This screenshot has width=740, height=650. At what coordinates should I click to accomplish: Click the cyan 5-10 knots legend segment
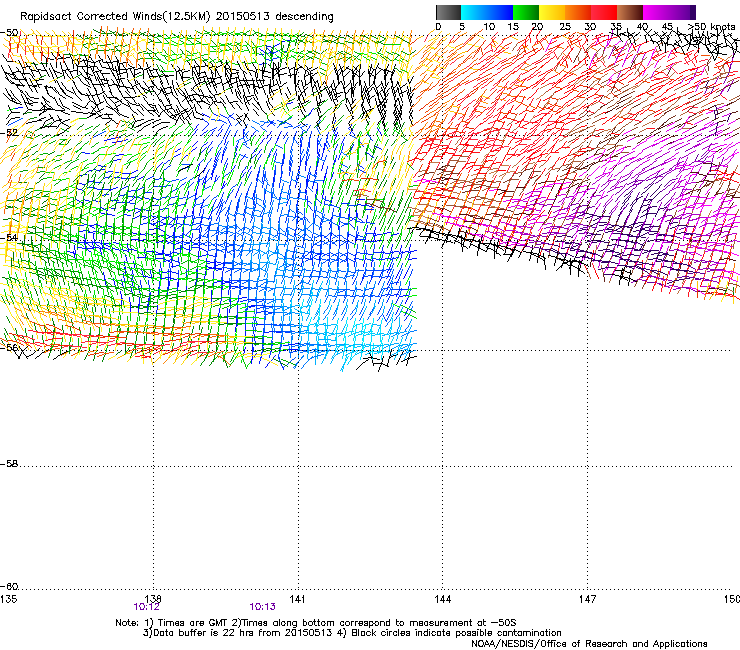click(x=474, y=12)
